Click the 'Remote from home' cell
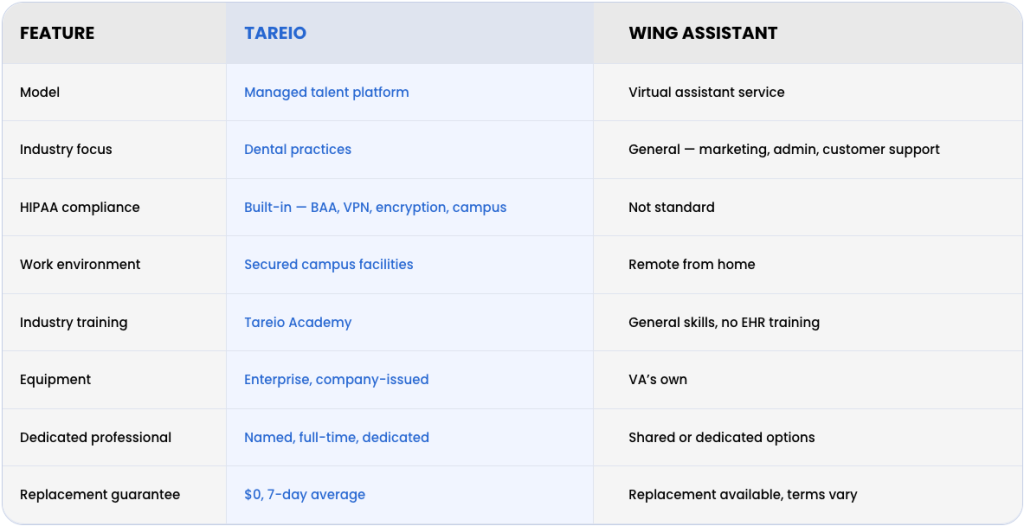The height and width of the screenshot is (526, 1024). coord(692,264)
